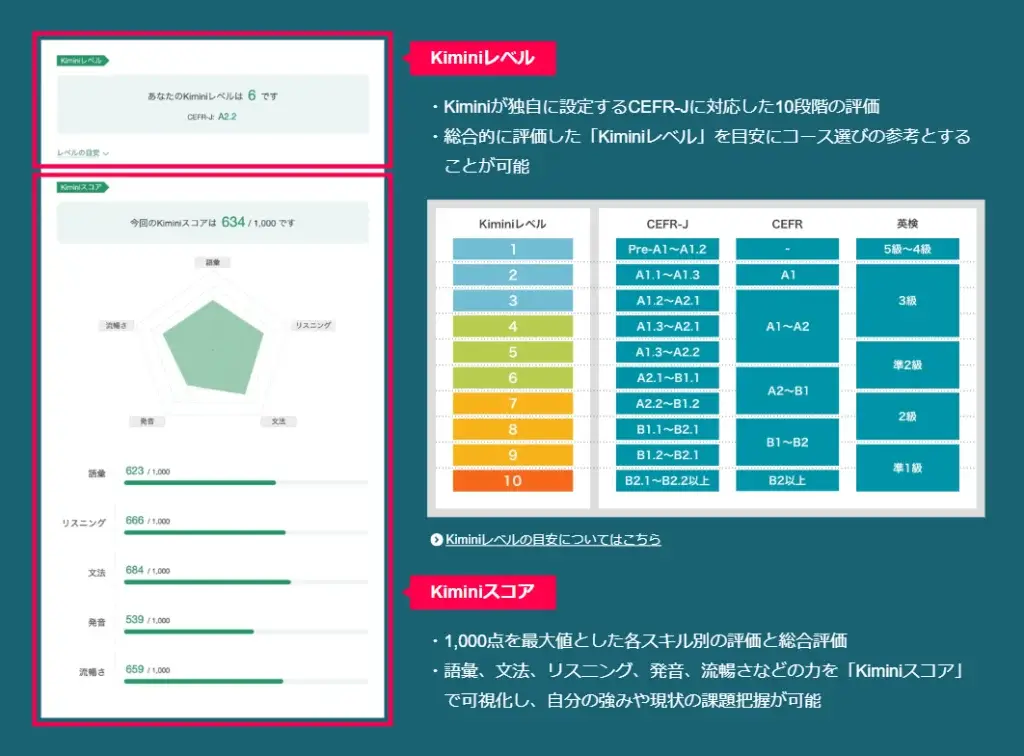This screenshot has height=756, width=1024.
Task: Select the 発音 label on the radar chart
Action: (147, 422)
